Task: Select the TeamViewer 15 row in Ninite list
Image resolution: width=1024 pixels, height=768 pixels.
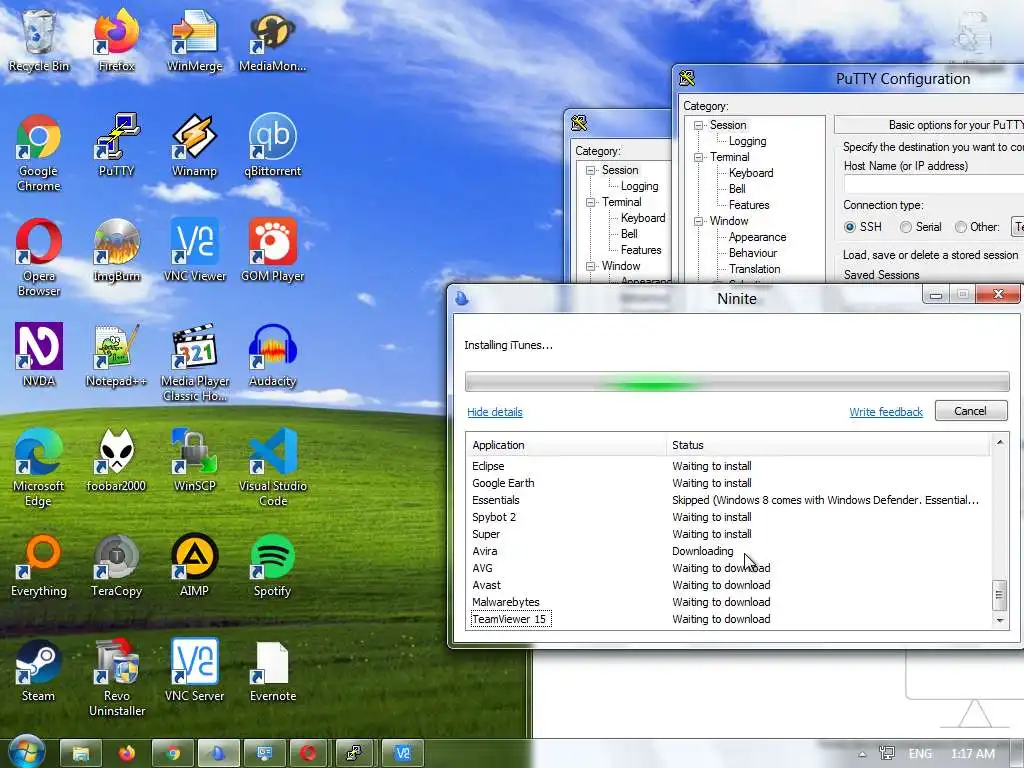Action: pos(729,619)
